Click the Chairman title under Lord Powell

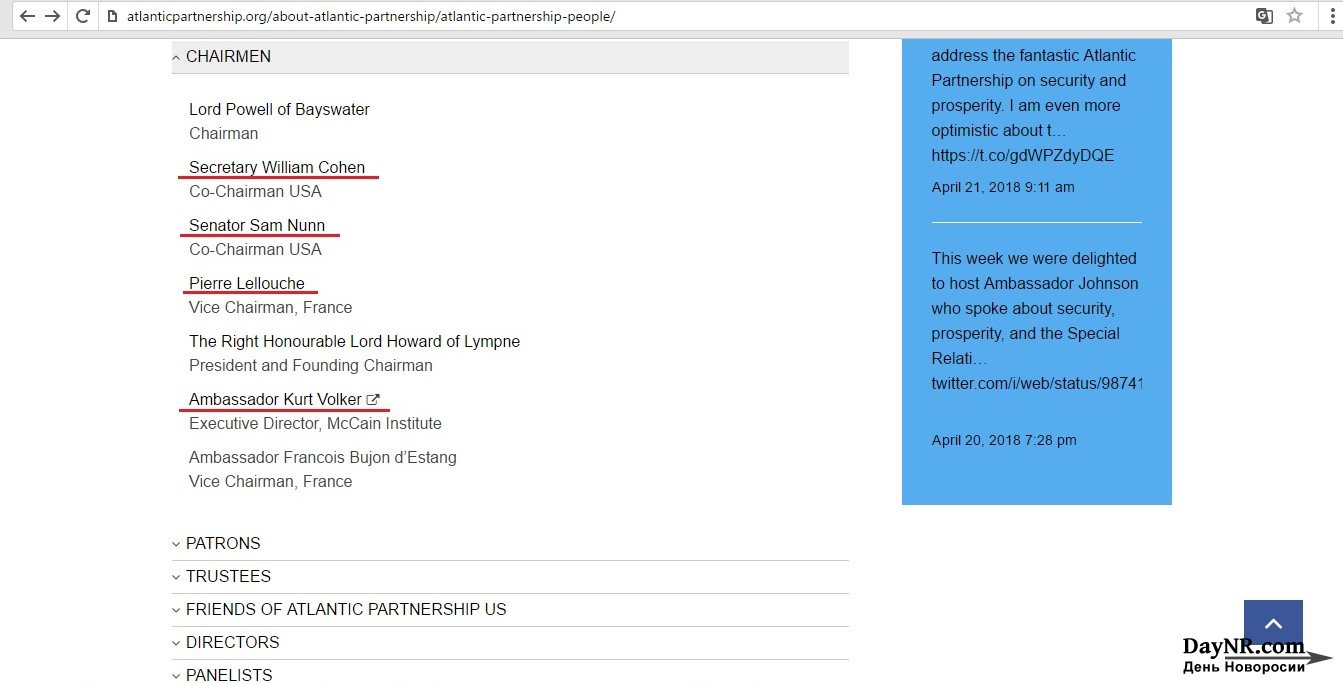click(x=224, y=133)
